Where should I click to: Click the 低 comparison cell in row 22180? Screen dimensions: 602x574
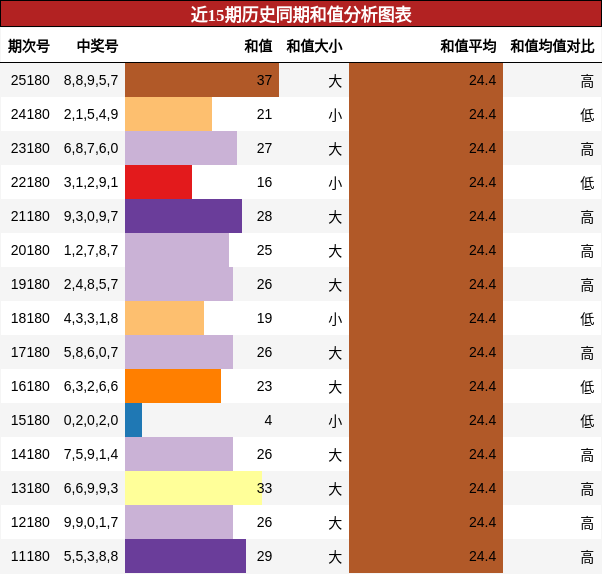click(x=587, y=183)
